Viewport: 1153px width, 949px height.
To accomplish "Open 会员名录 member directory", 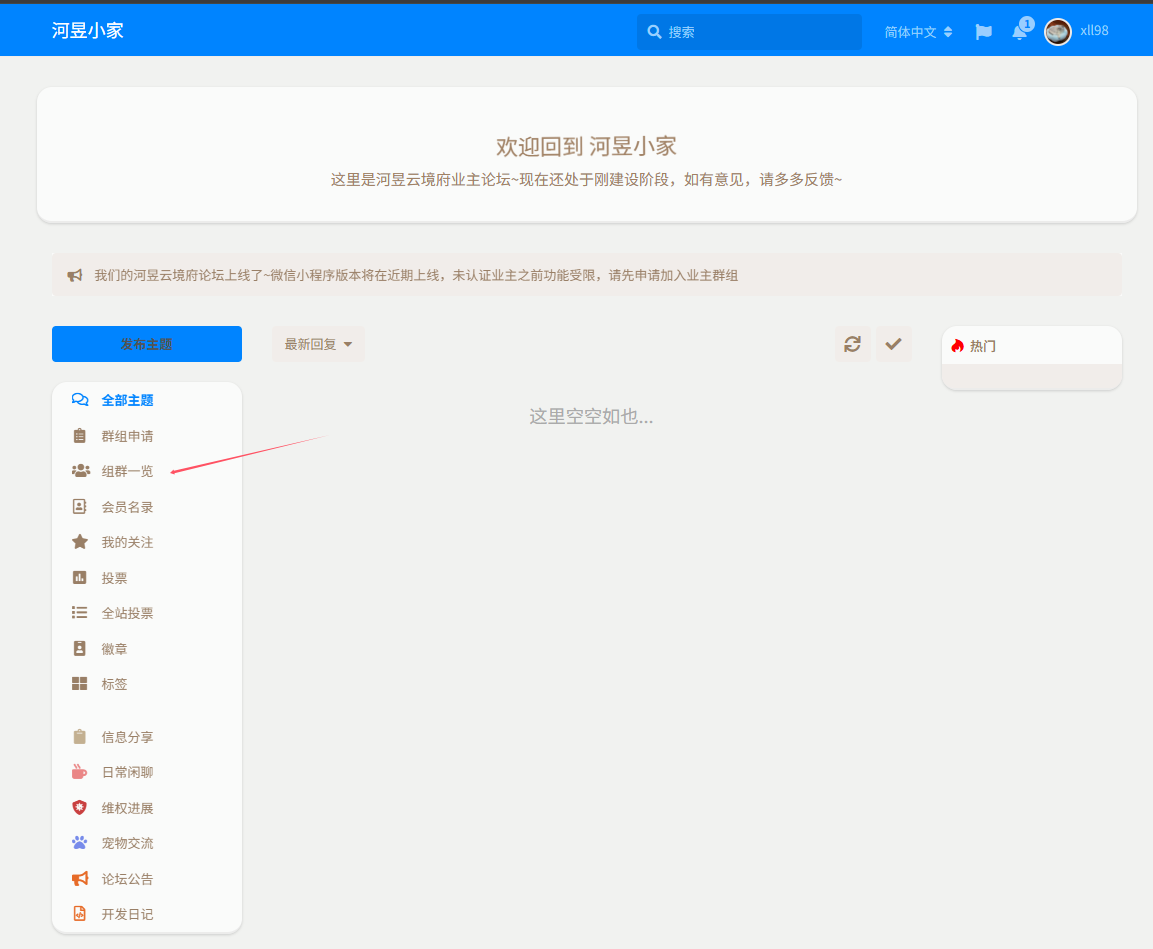I will [x=127, y=507].
